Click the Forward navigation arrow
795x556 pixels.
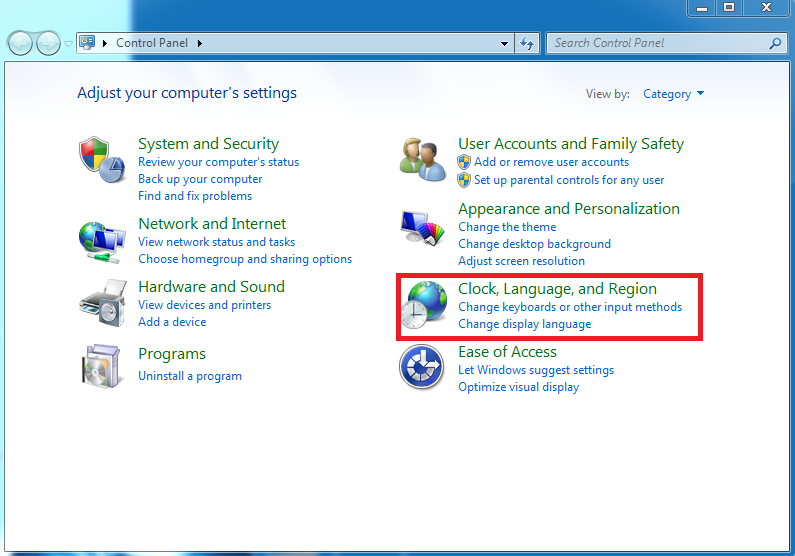pyautogui.click(x=49, y=43)
